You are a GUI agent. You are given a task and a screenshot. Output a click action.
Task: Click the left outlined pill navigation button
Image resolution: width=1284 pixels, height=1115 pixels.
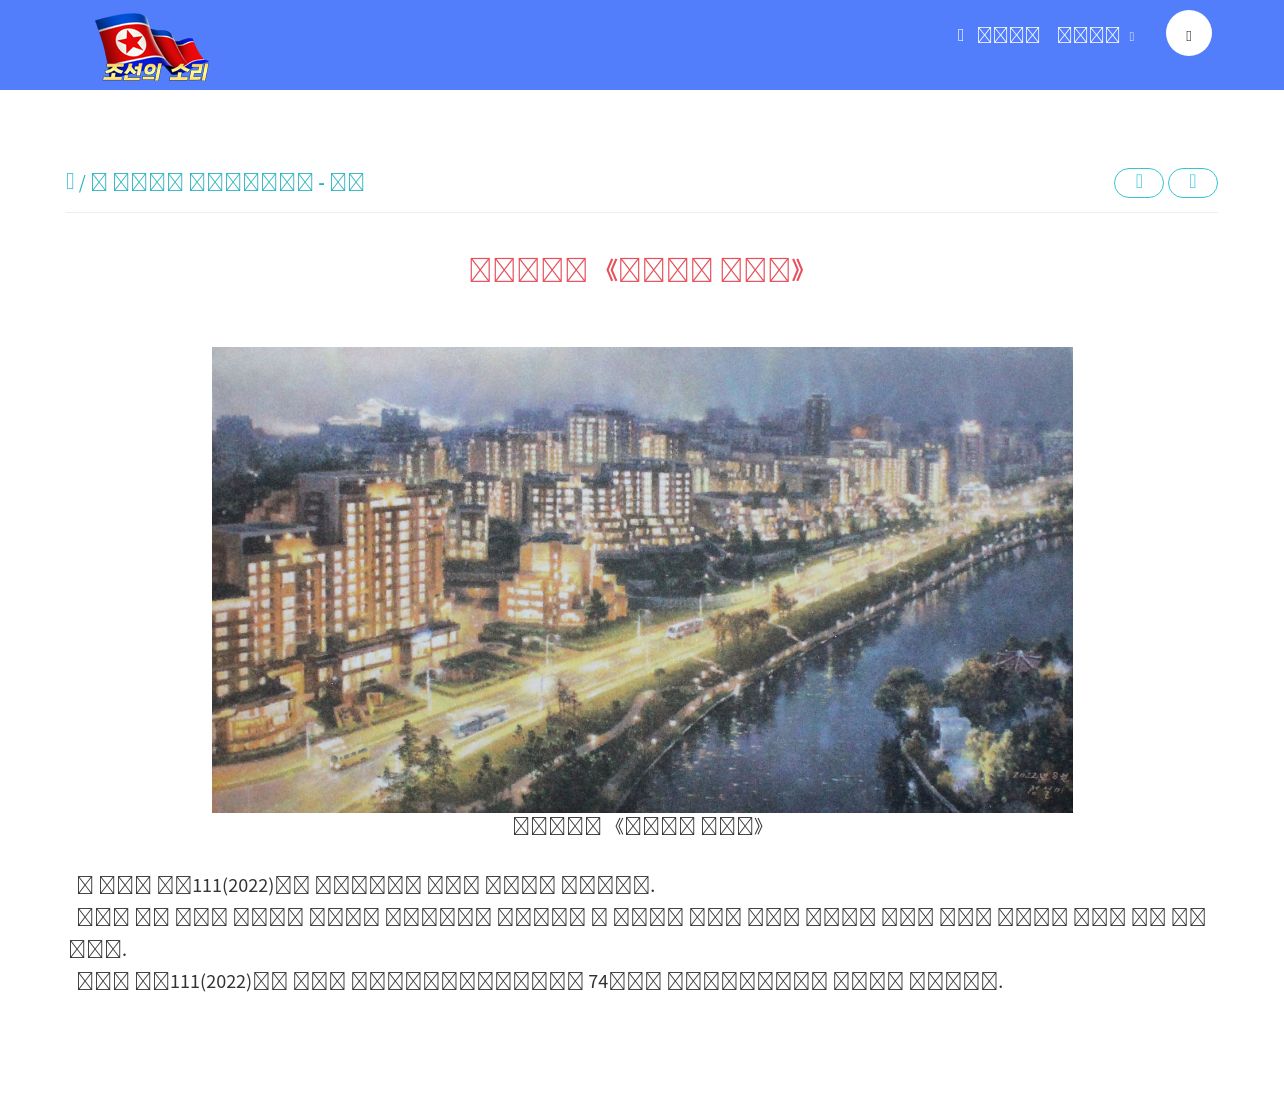(x=1139, y=183)
